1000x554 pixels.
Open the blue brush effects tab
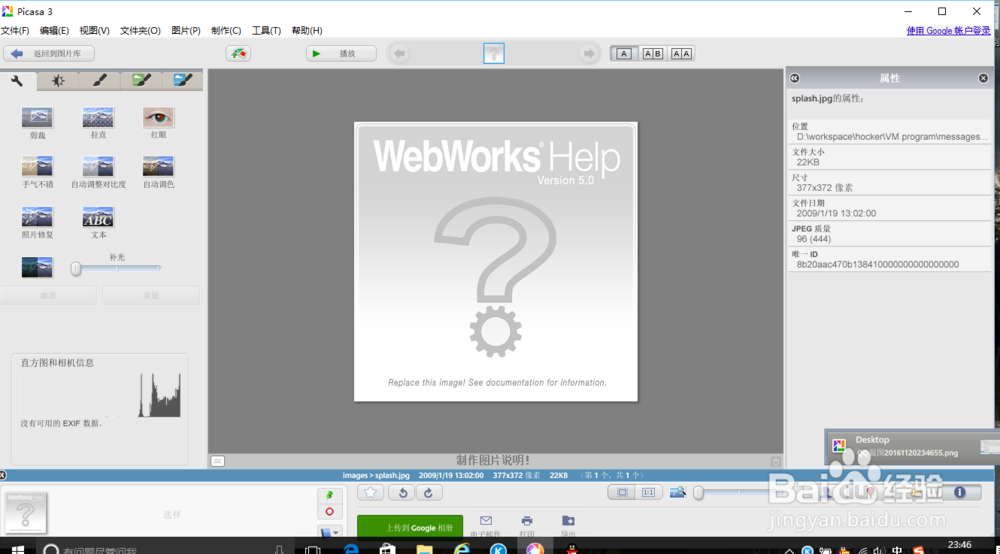point(182,80)
